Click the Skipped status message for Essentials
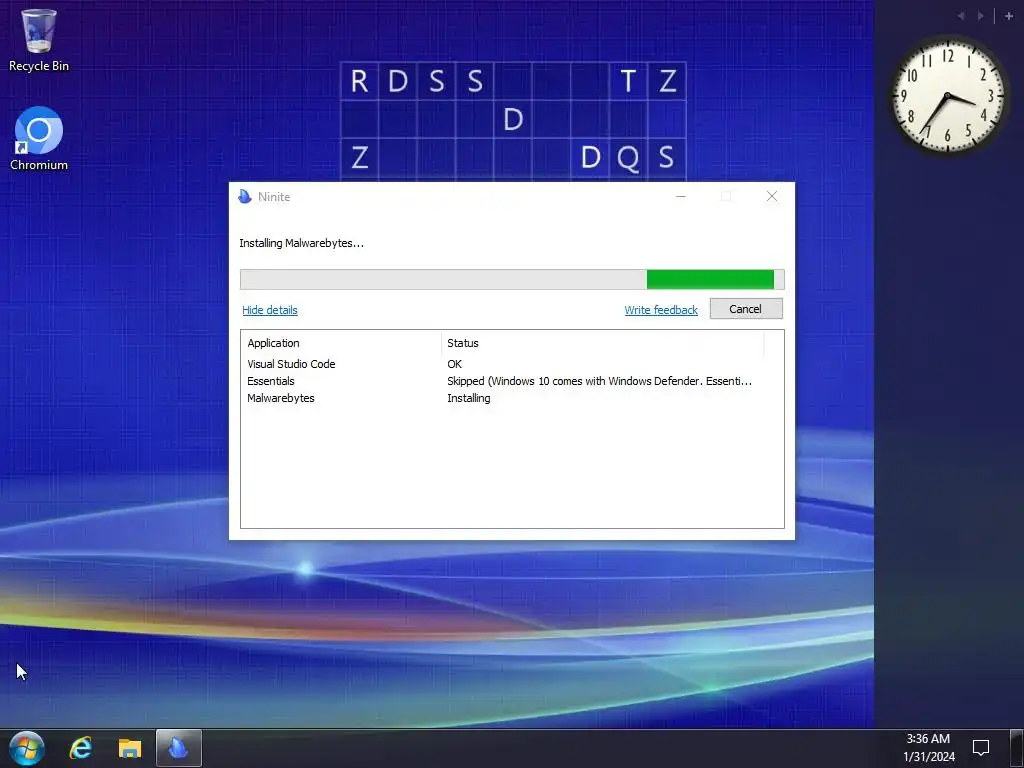 [x=600, y=381]
